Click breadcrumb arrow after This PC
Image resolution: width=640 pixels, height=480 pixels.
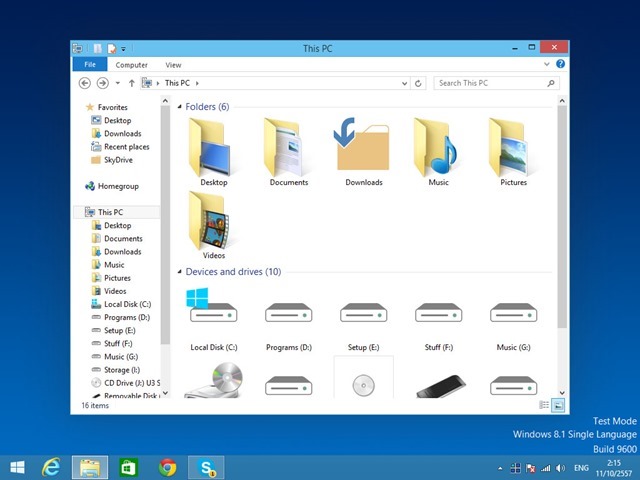pyautogui.click(x=197, y=83)
